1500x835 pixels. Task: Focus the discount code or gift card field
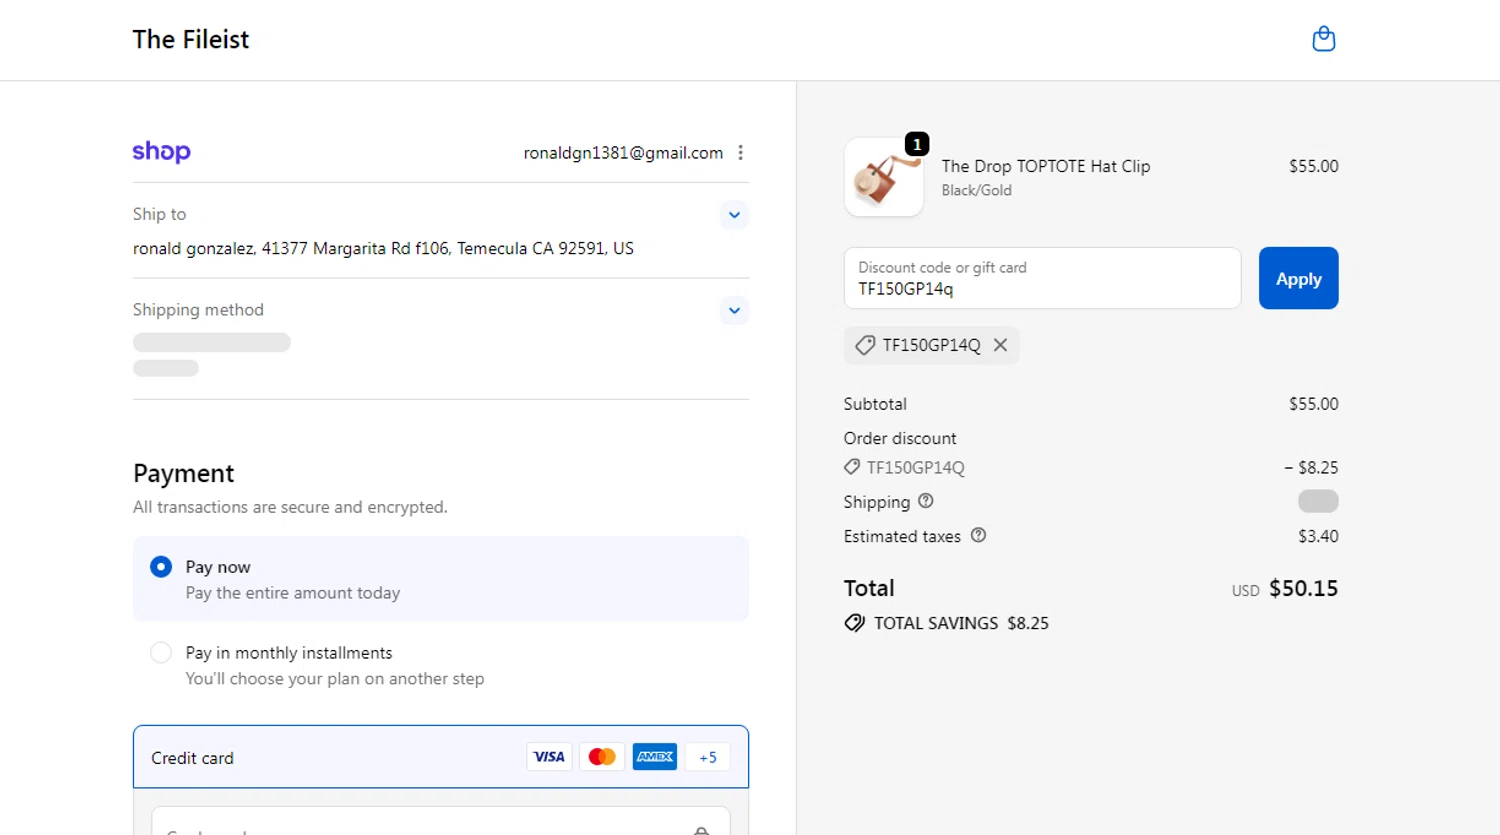point(1042,278)
